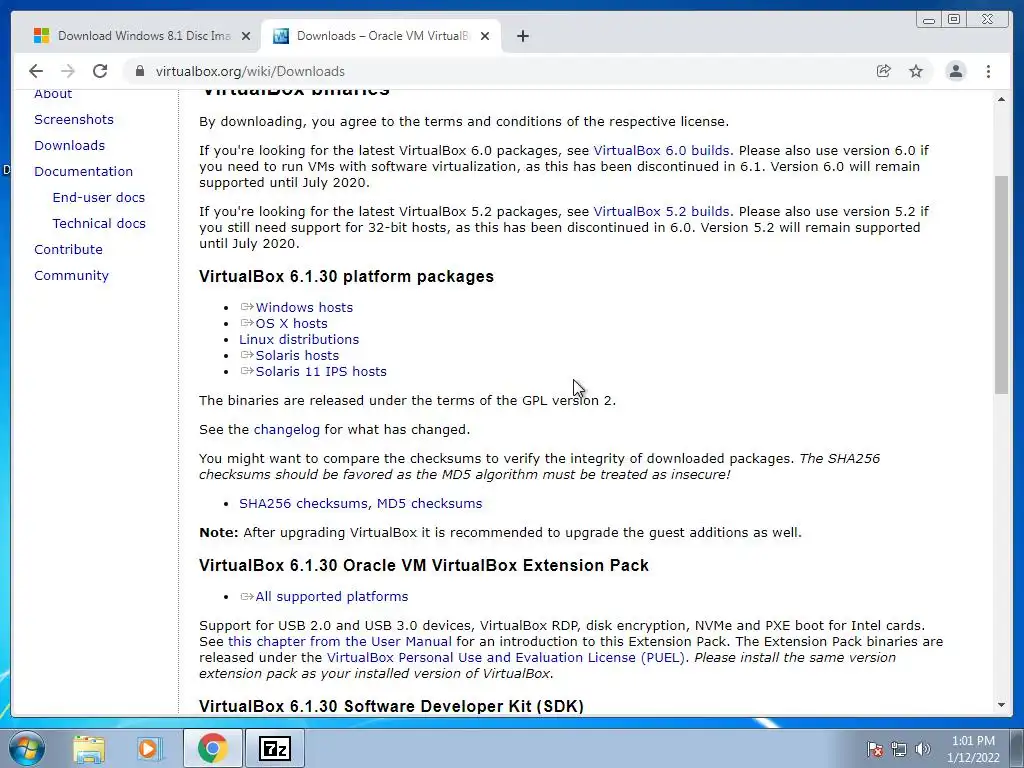Open 7-Zip from the taskbar
The height and width of the screenshot is (768, 1024).
click(x=274, y=748)
